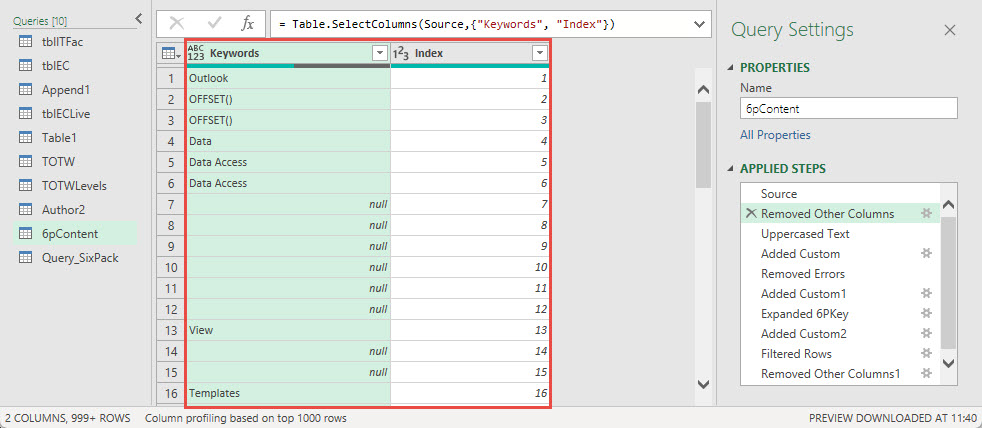Open the Keywords column filter dropdown
The image size is (982, 428).
[379, 54]
